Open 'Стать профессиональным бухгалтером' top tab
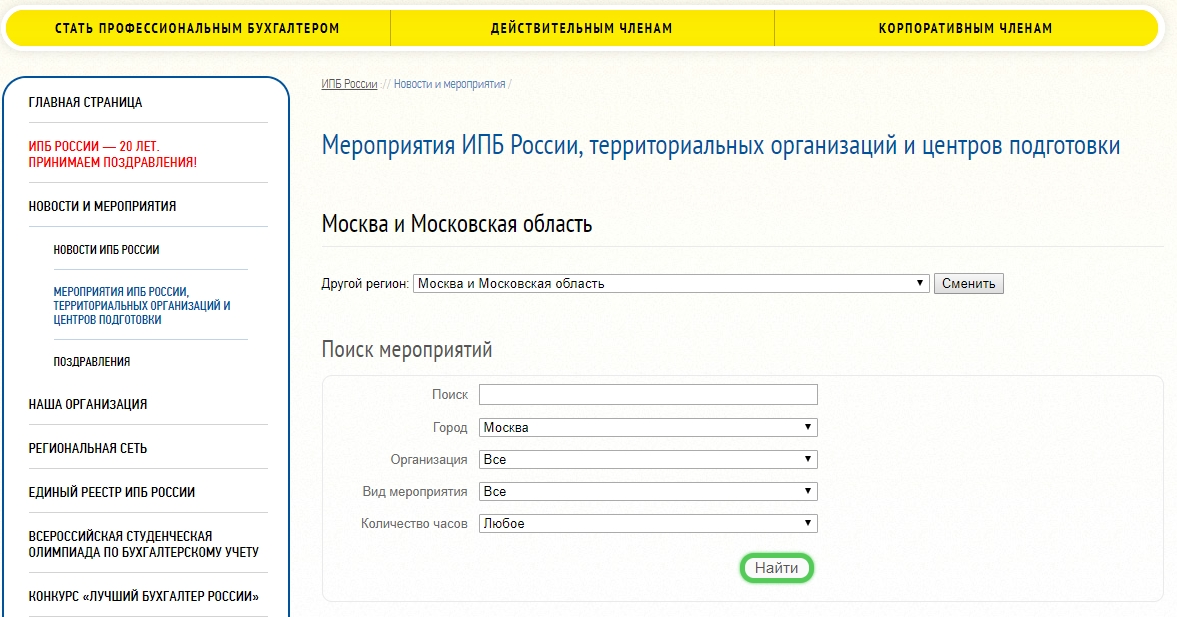The height and width of the screenshot is (617, 1177). click(197, 29)
